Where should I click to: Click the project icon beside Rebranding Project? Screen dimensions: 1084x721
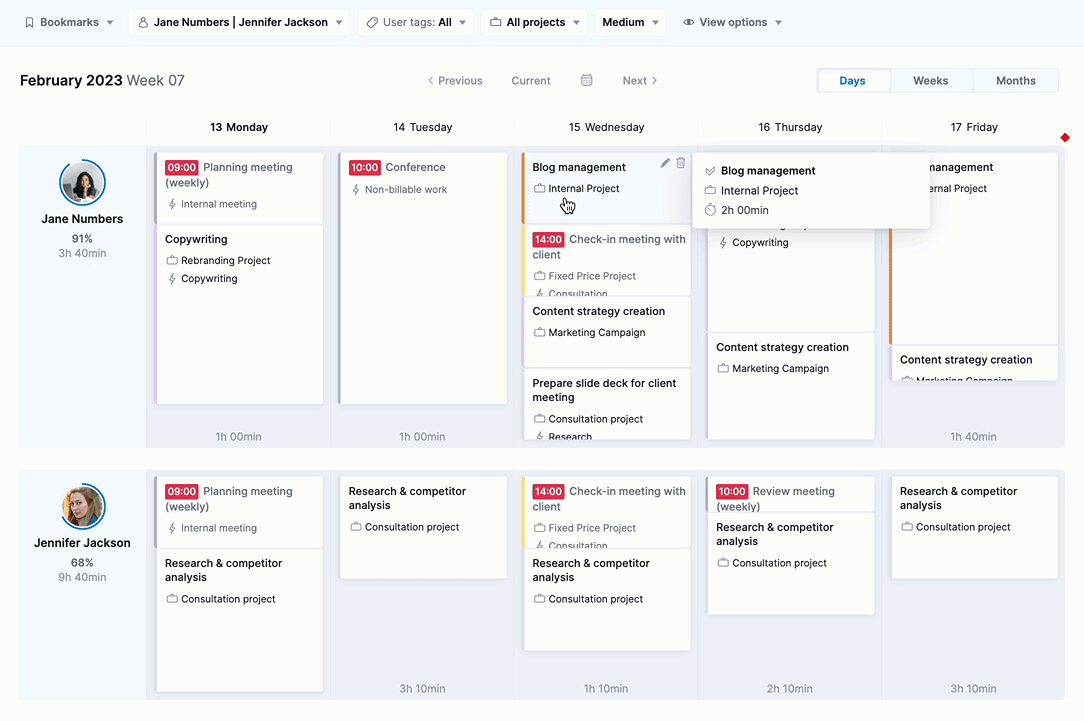pos(172,261)
